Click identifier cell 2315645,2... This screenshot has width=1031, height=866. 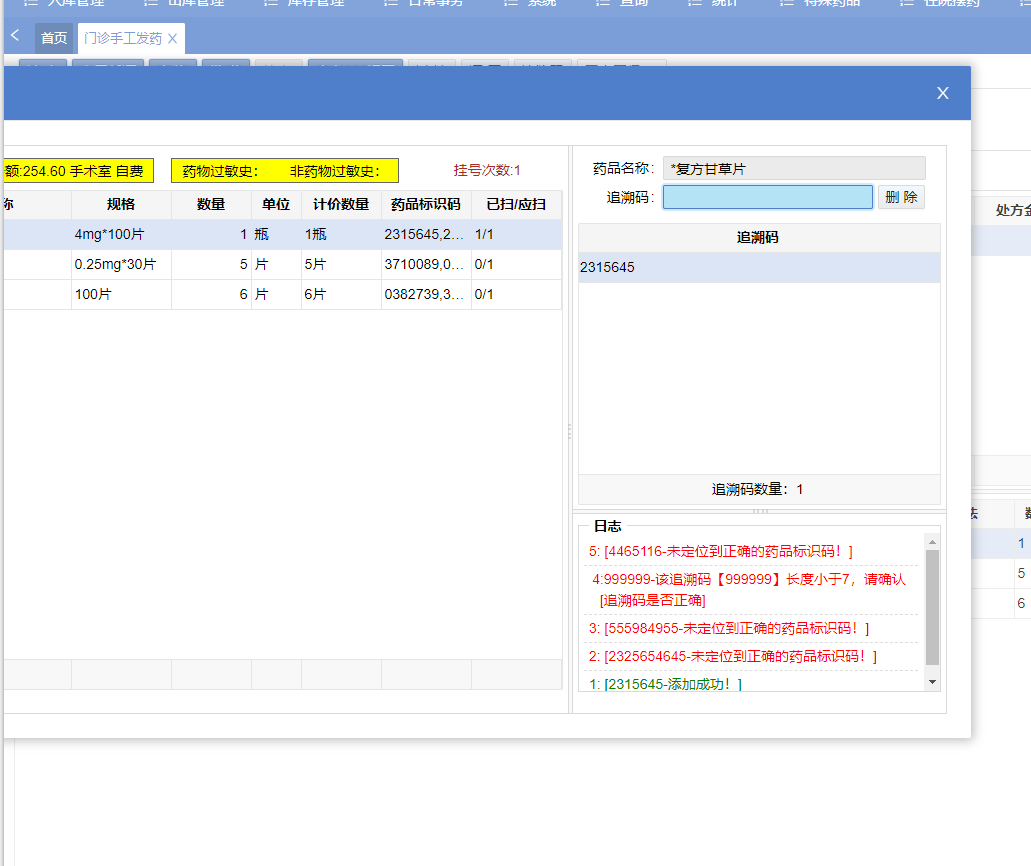[424, 235]
